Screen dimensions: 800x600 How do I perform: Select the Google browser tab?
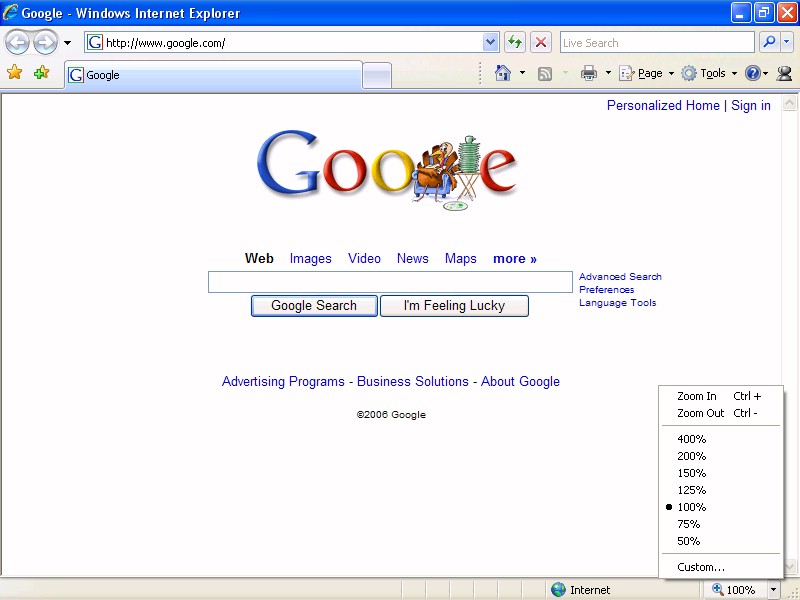[x=213, y=75]
